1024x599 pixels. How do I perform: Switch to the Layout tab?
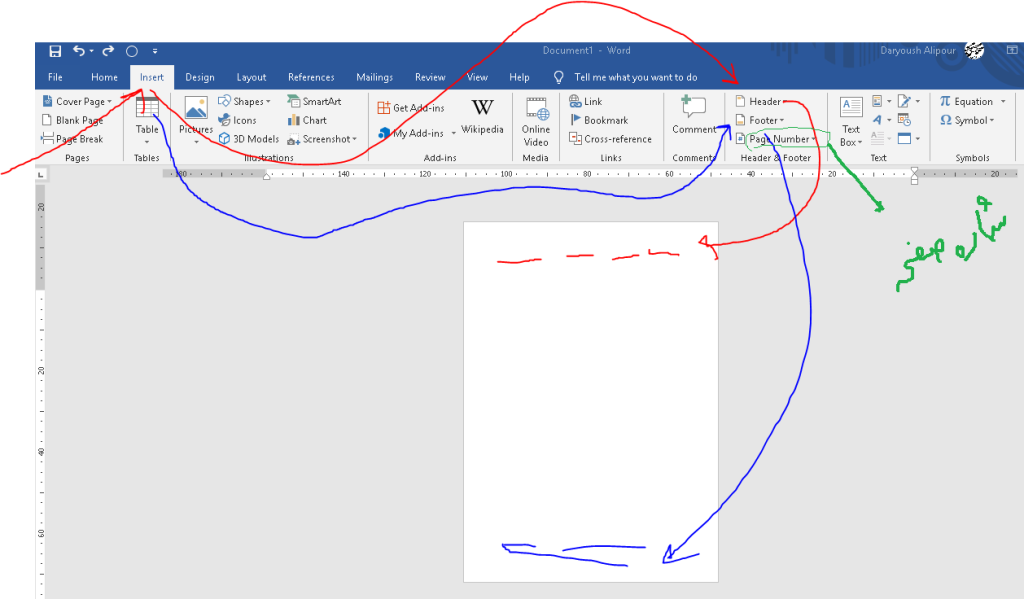(x=251, y=77)
